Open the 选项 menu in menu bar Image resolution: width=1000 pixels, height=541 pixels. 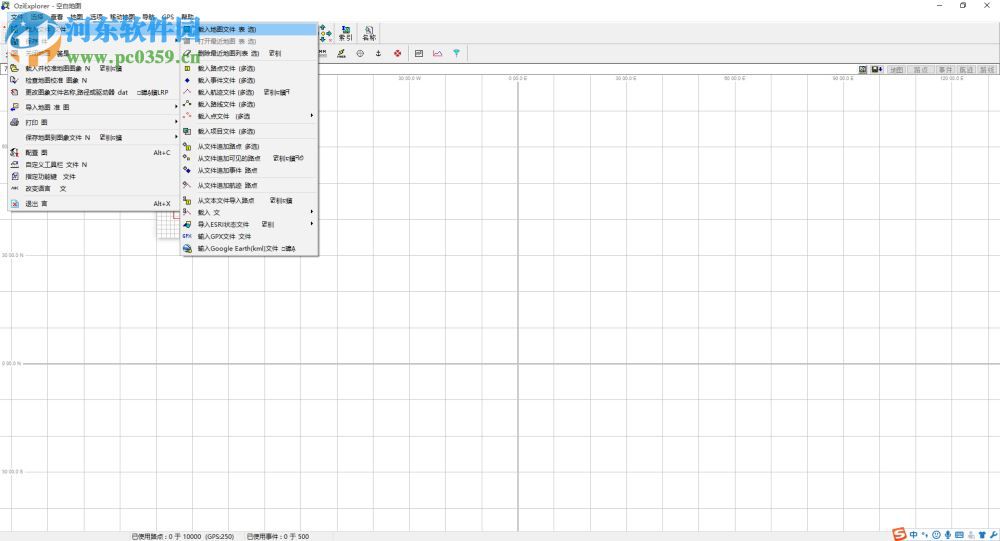pos(96,17)
